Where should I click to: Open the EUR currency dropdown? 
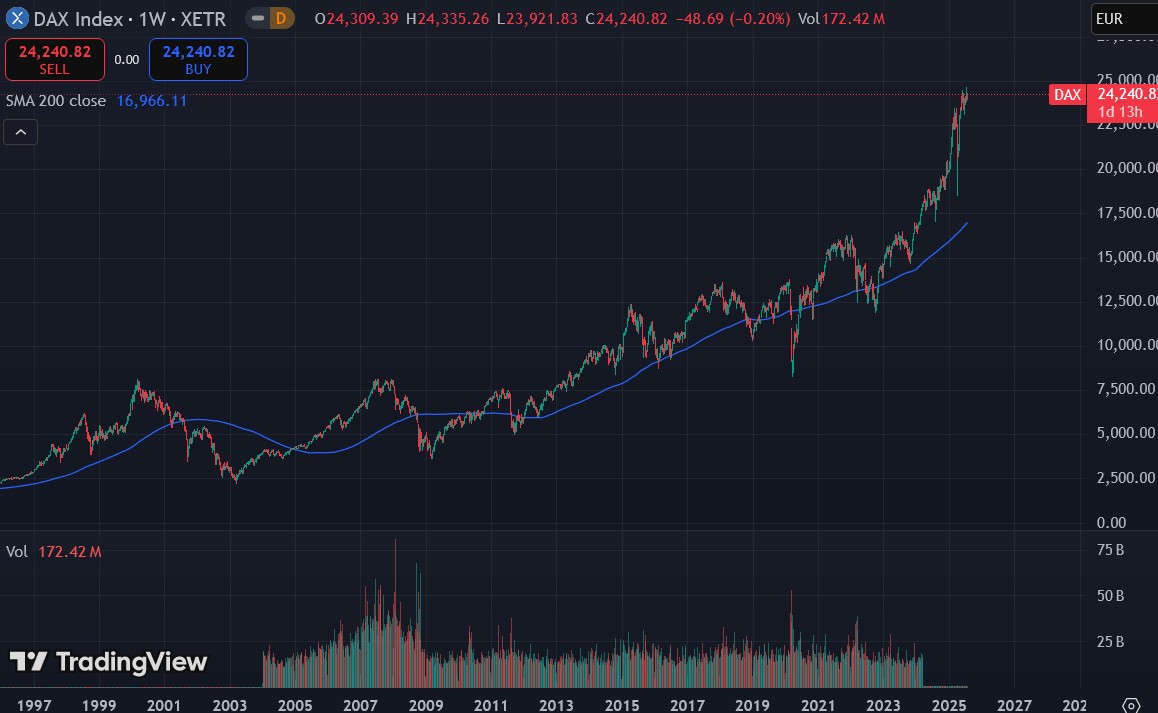click(x=1124, y=19)
